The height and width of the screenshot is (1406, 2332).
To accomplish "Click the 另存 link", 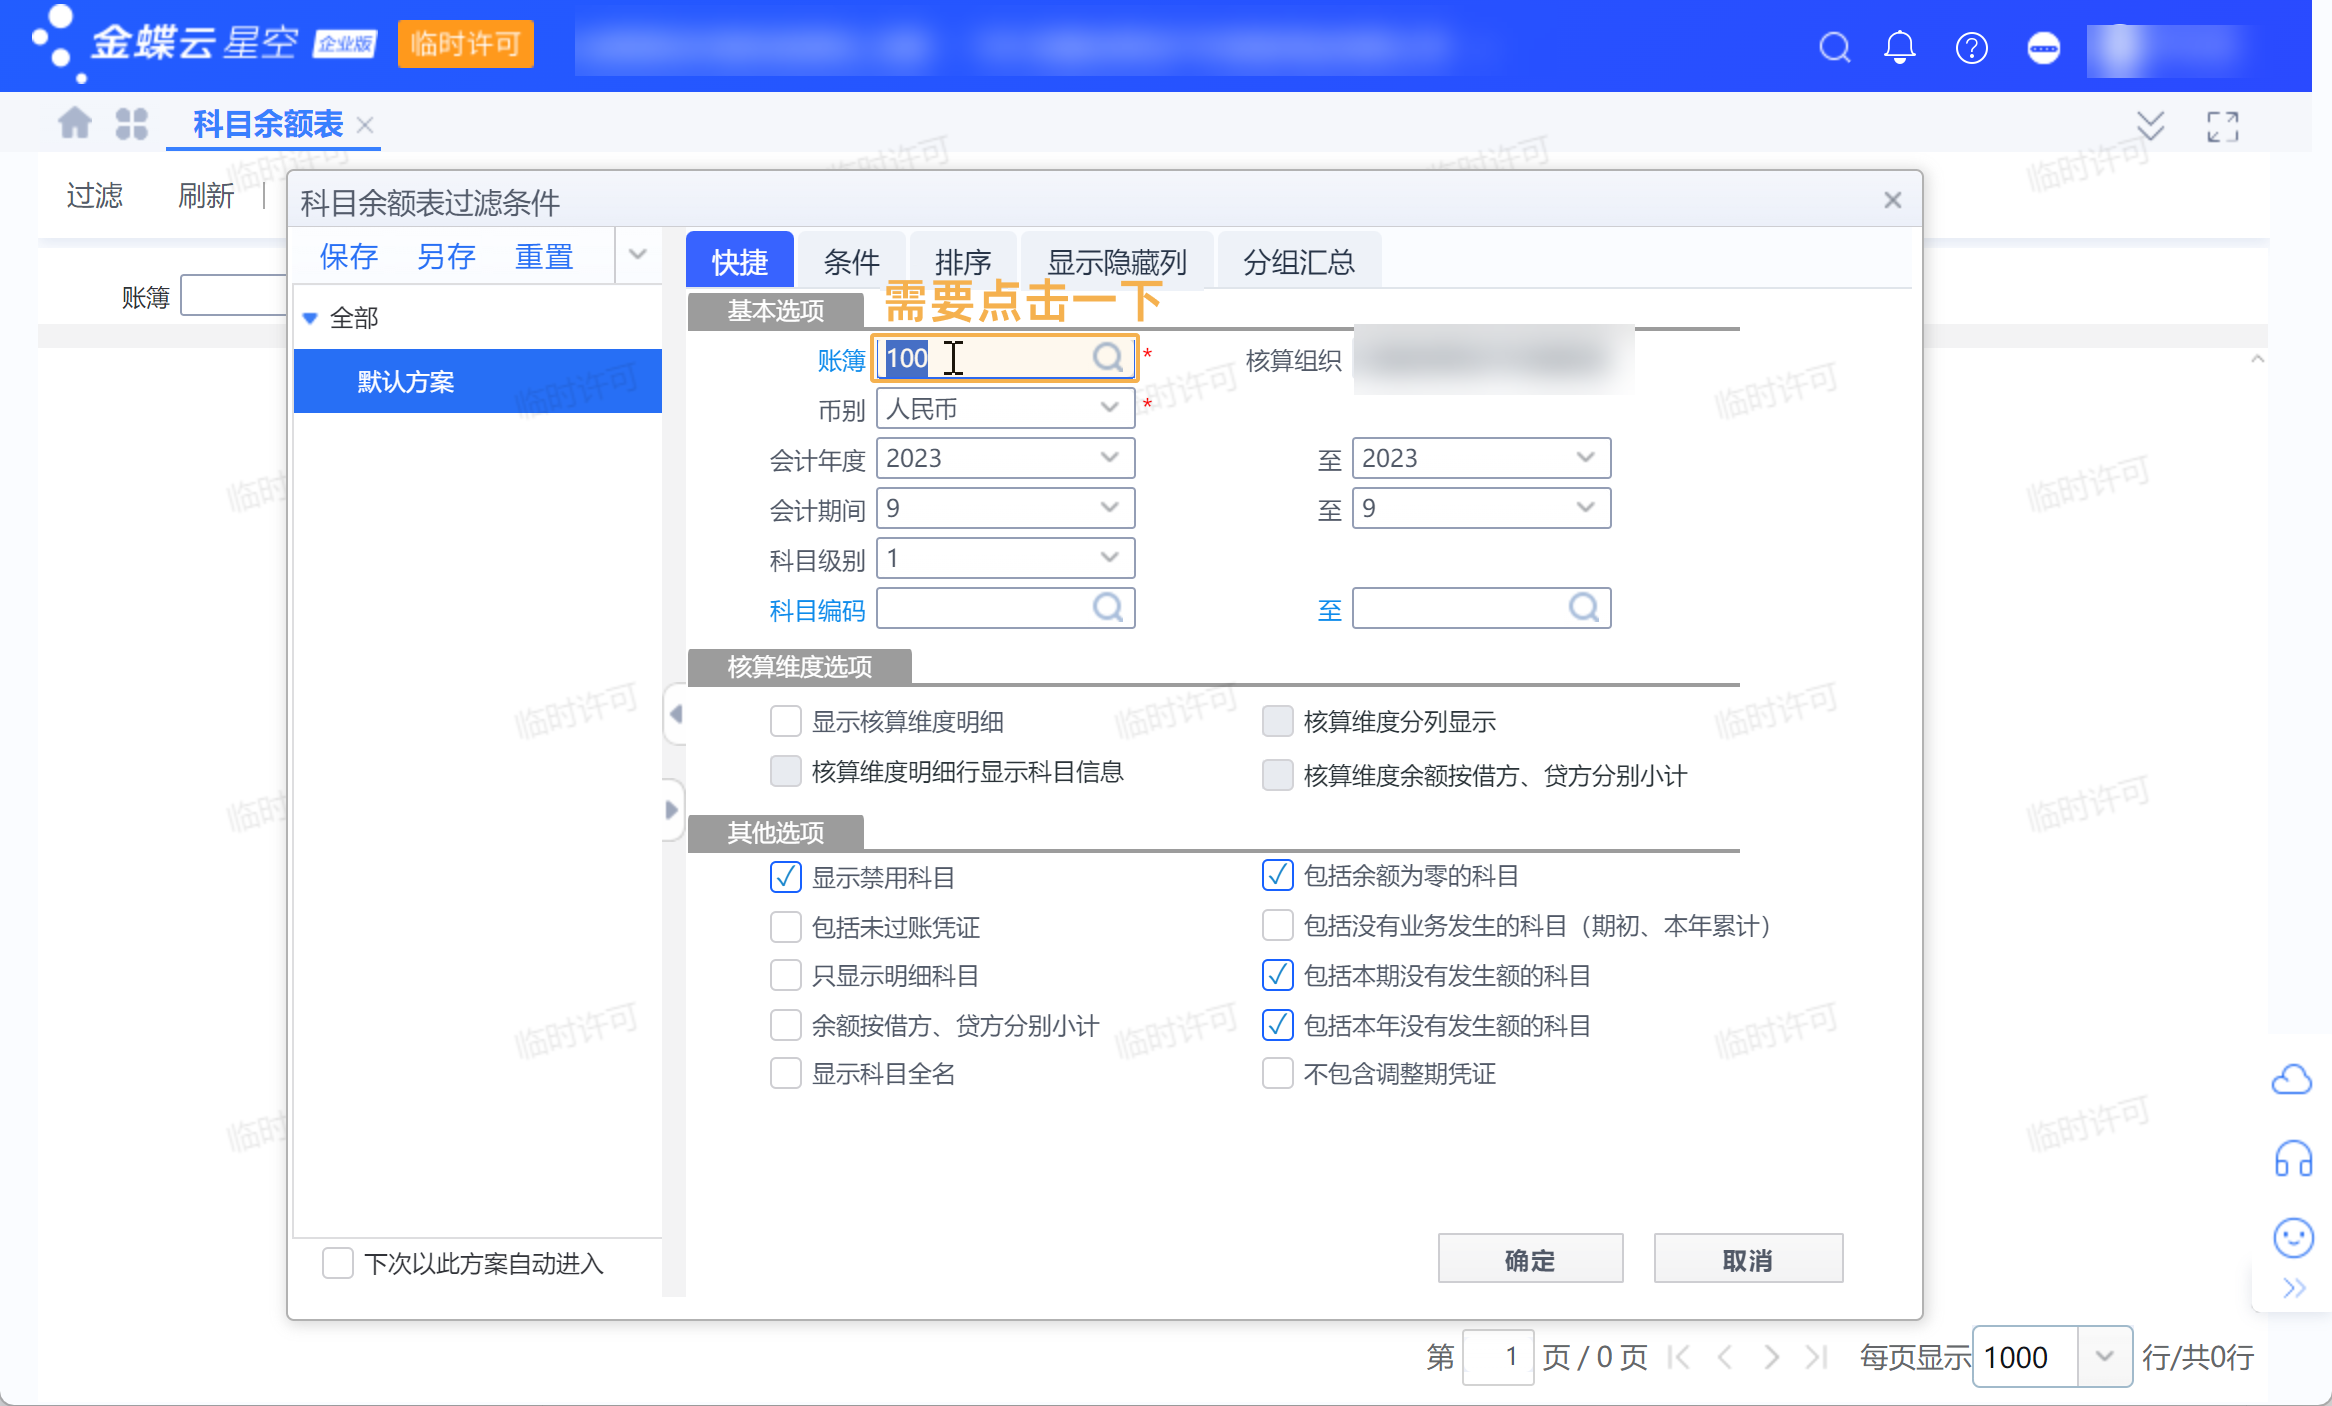I will point(446,257).
